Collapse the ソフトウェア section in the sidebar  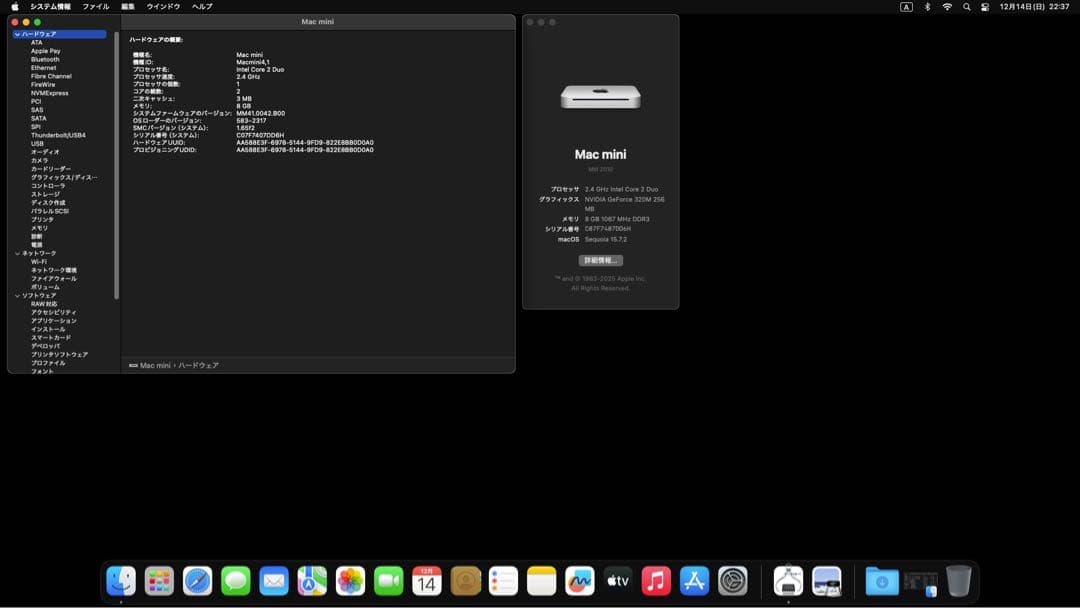(x=17, y=295)
